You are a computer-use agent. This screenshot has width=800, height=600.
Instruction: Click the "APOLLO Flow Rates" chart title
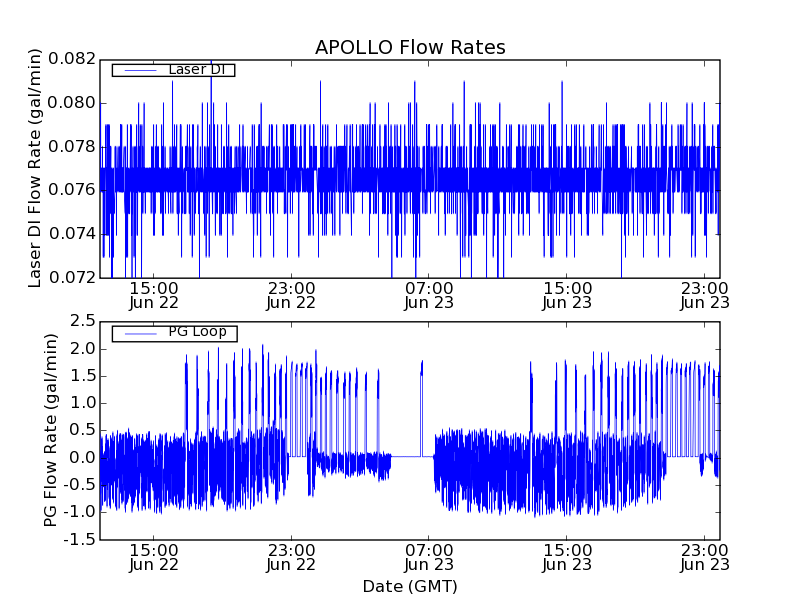pyautogui.click(x=410, y=47)
